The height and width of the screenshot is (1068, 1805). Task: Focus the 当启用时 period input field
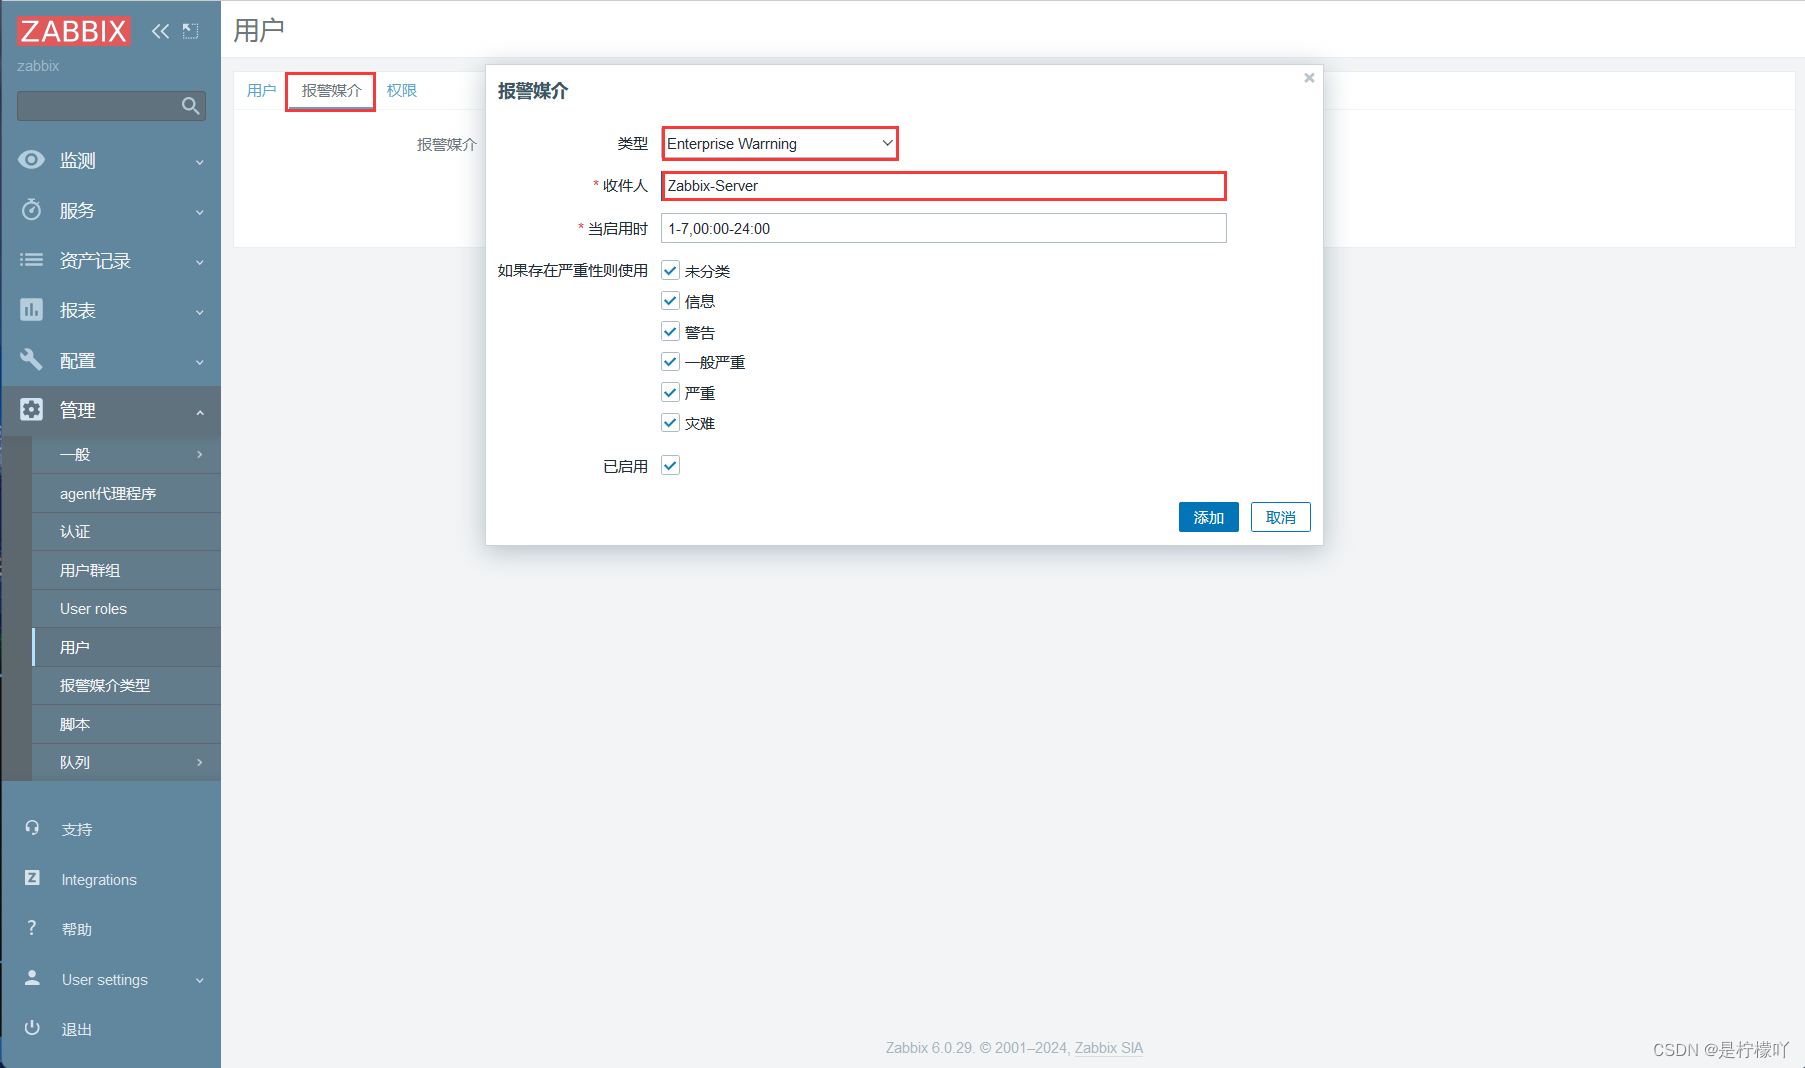coord(944,228)
